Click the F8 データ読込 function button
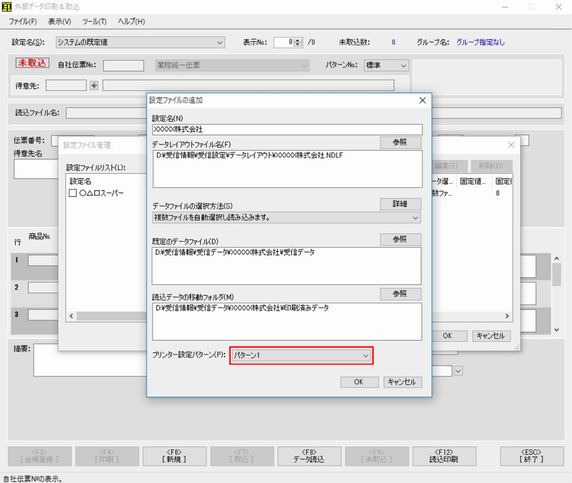Viewport: 572px width, 483px height. [309, 456]
